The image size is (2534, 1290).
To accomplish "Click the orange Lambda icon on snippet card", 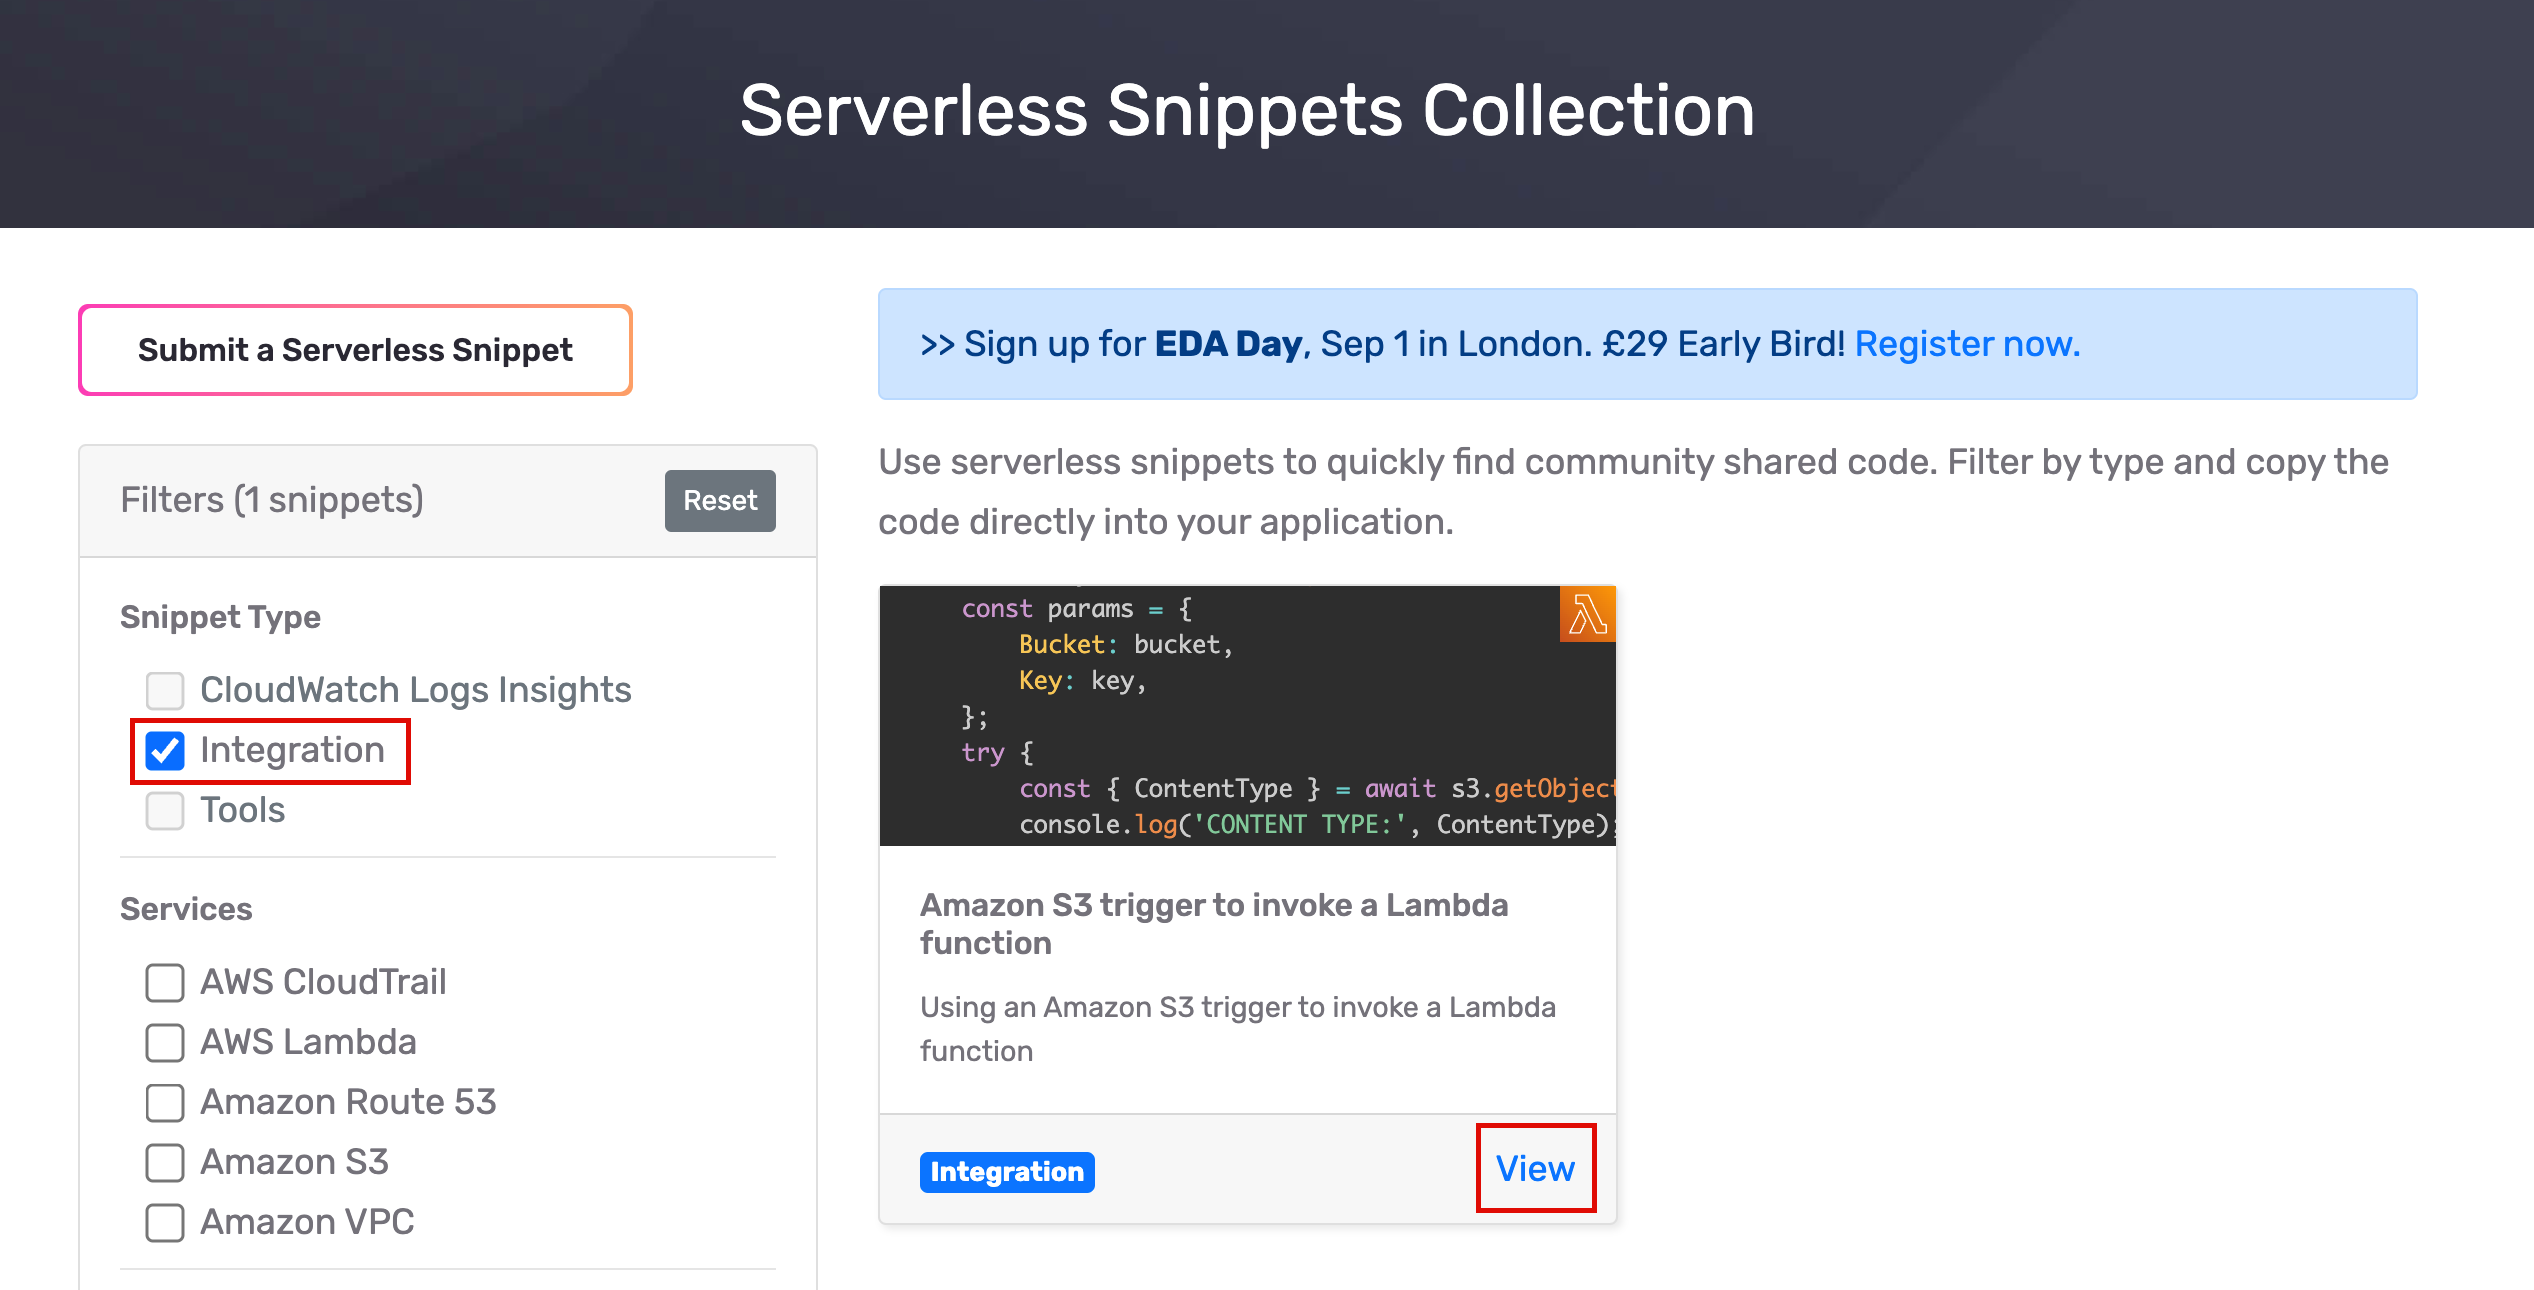I will [x=1587, y=614].
